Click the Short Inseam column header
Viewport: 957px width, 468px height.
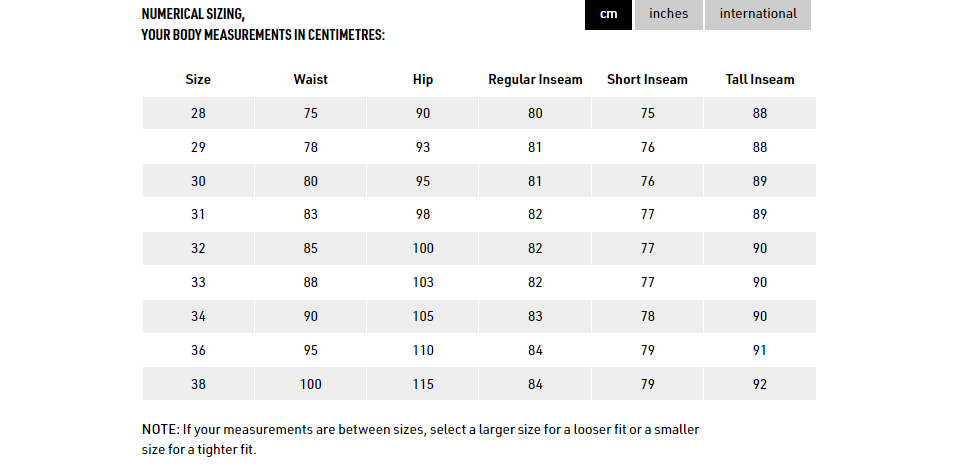tap(648, 79)
